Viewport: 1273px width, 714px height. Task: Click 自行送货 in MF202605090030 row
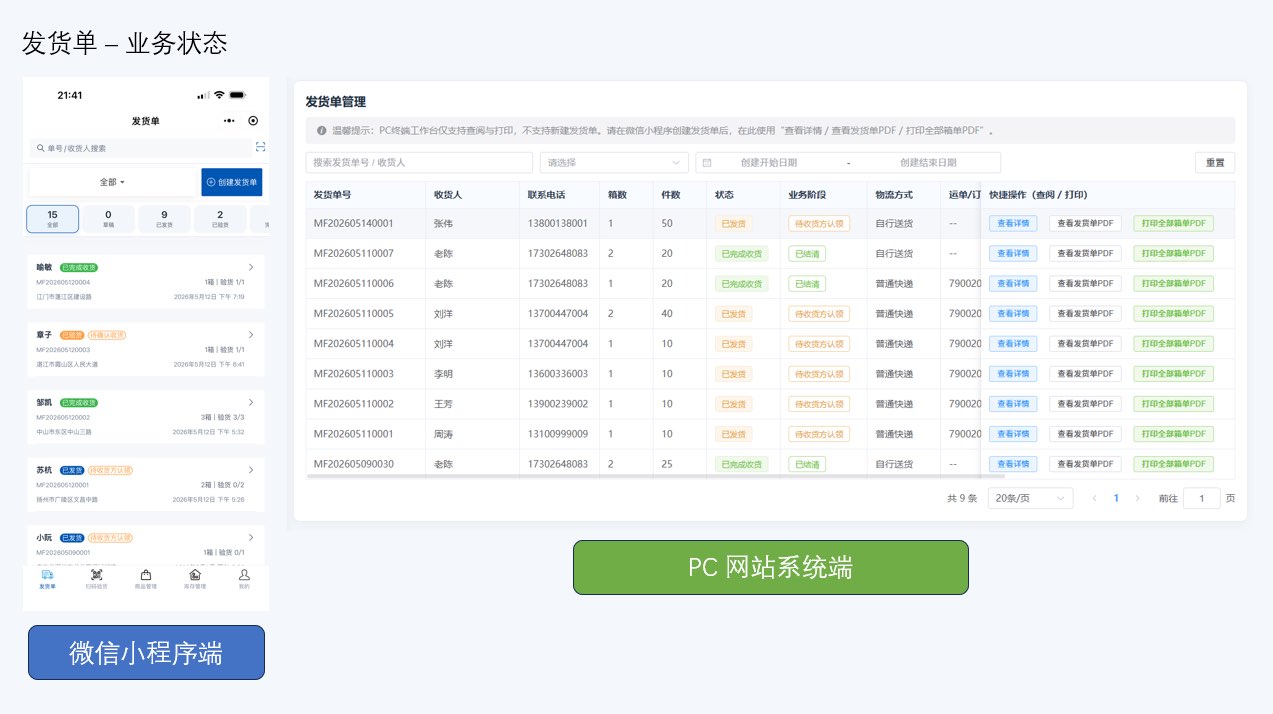coord(894,464)
